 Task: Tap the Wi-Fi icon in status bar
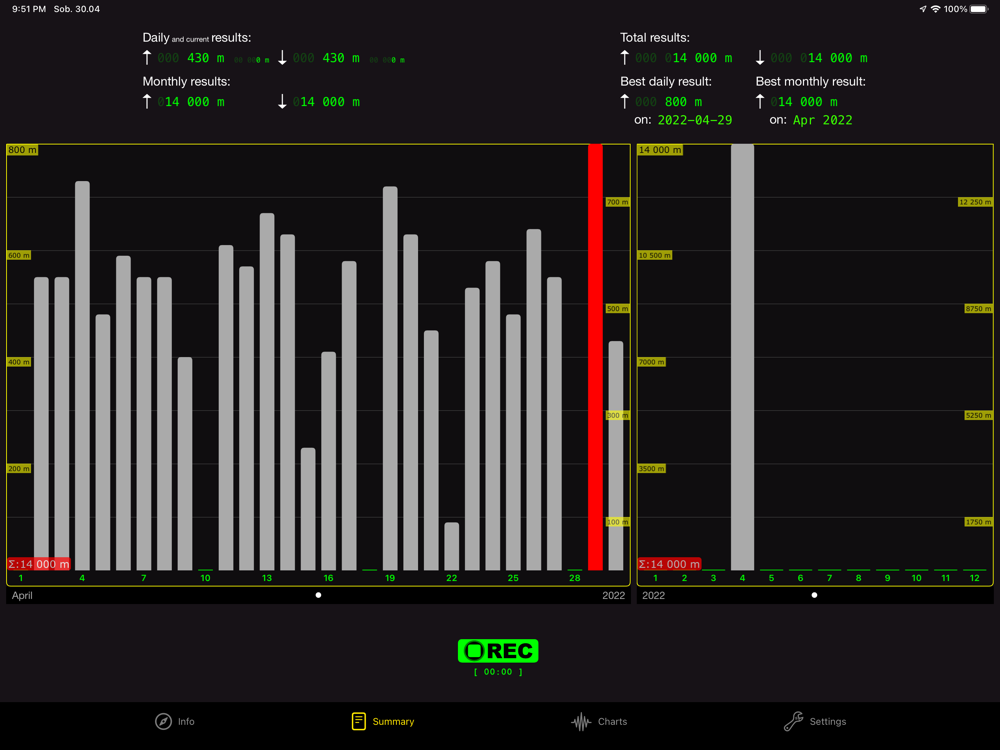coord(936,9)
